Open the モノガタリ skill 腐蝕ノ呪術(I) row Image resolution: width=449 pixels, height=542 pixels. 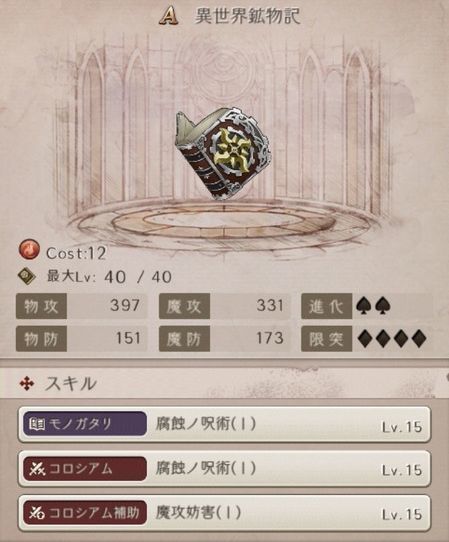click(225, 425)
